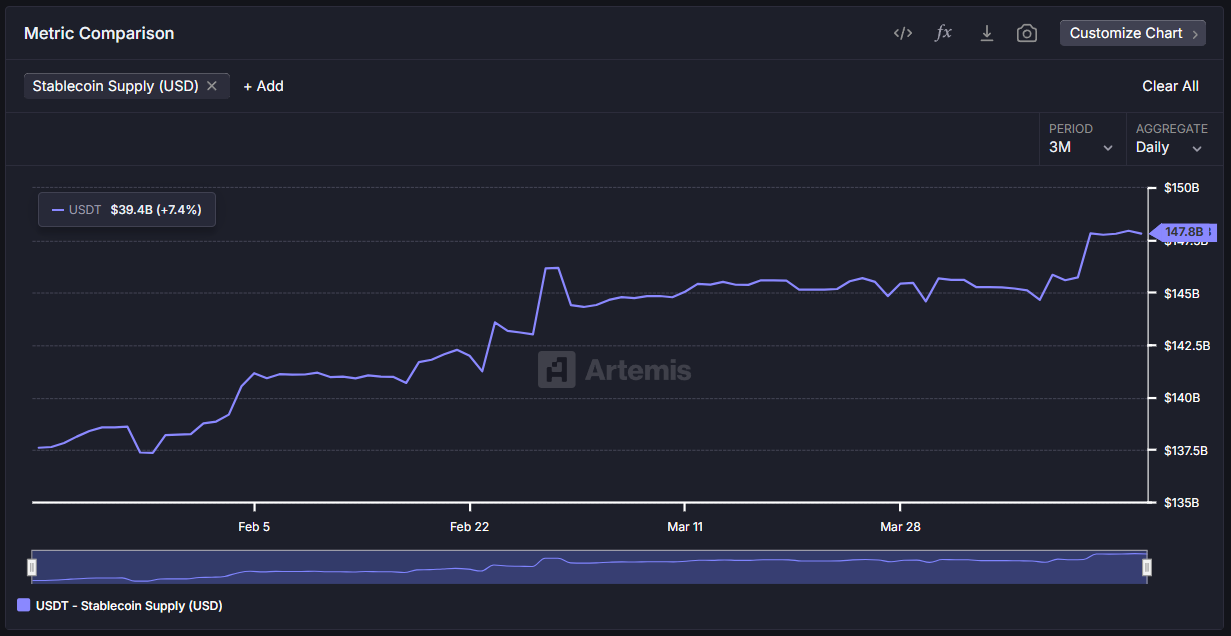Click the $145B axis label
Screen dimensions: 1231x636
[x=1182, y=293]
